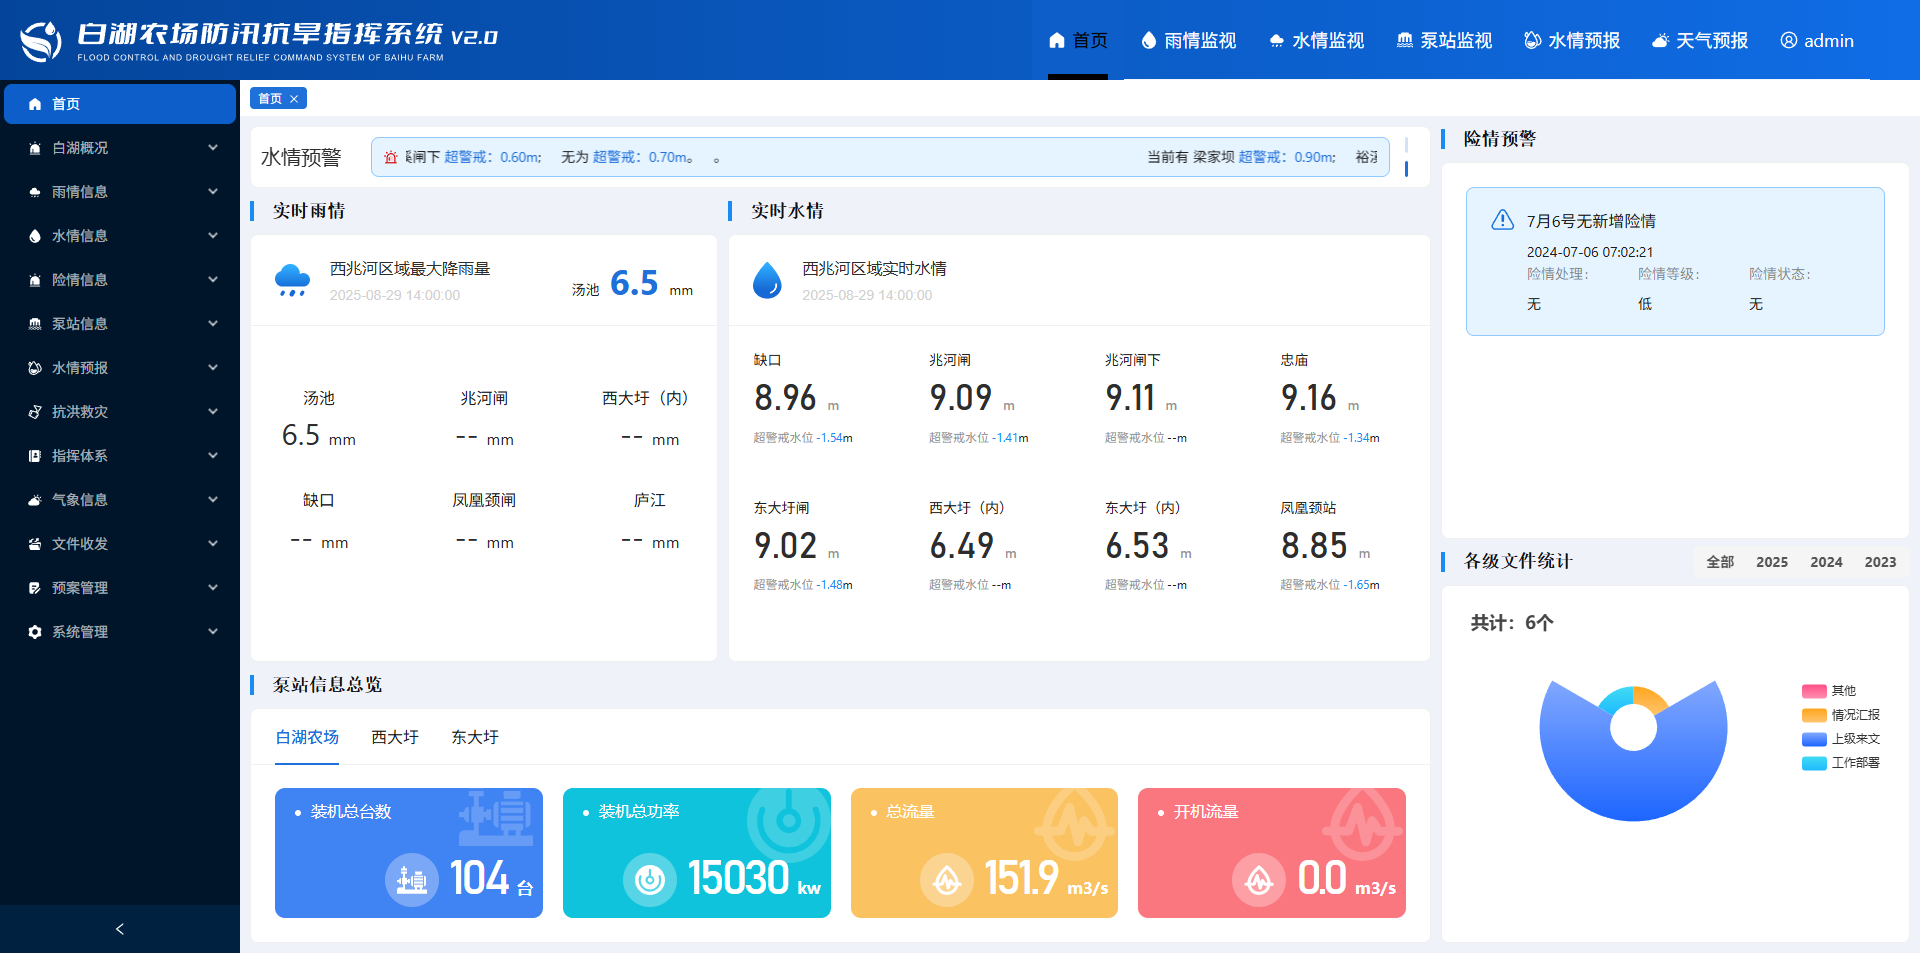Expand the 泵站信息 sidebar submenu
The height and width of the screenshot is (953, 1920).
(120, 324)
